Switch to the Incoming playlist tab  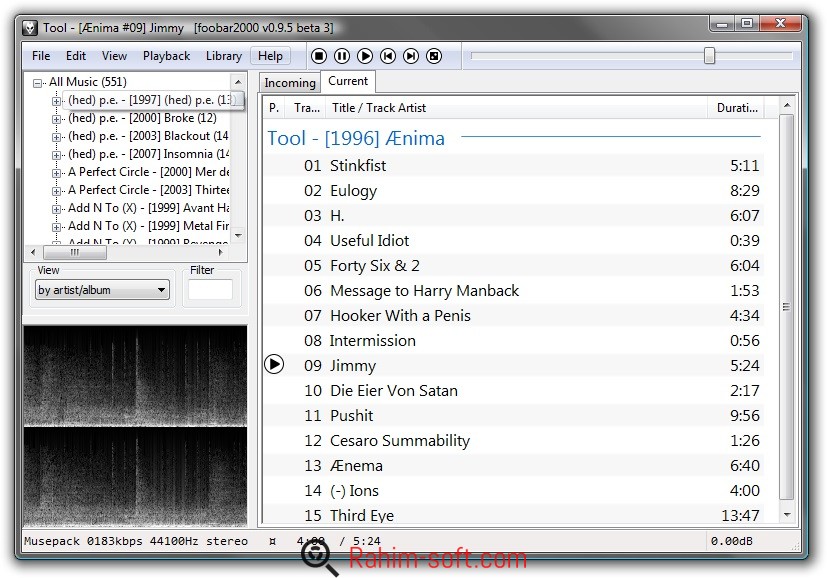click(x=290, y=83)
